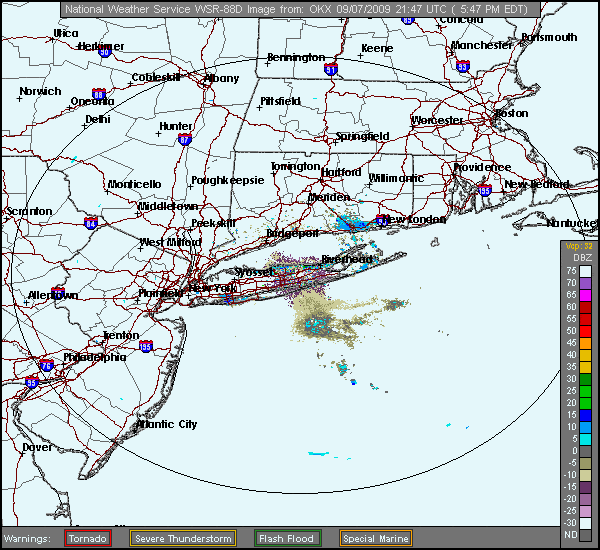Click the Springfield city label
600x550 pixels.
click(x=362, y=136)
